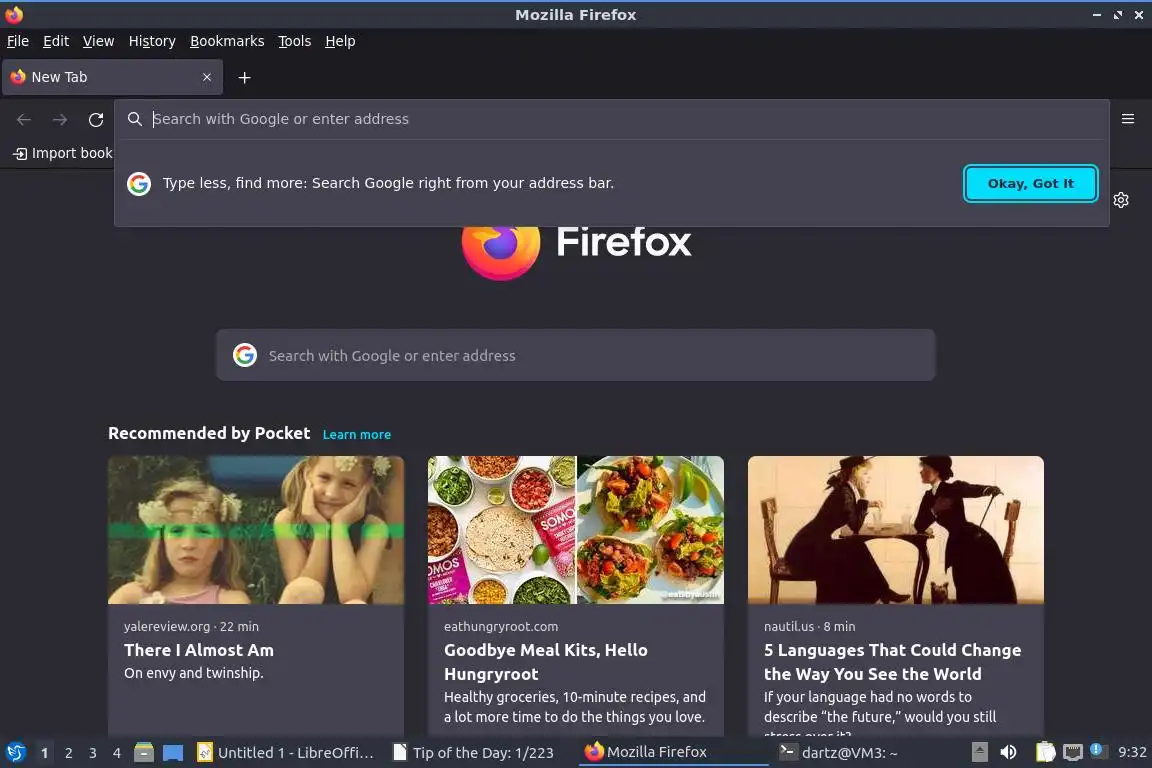Click Google logo in the search tip

tap(139, 183)
